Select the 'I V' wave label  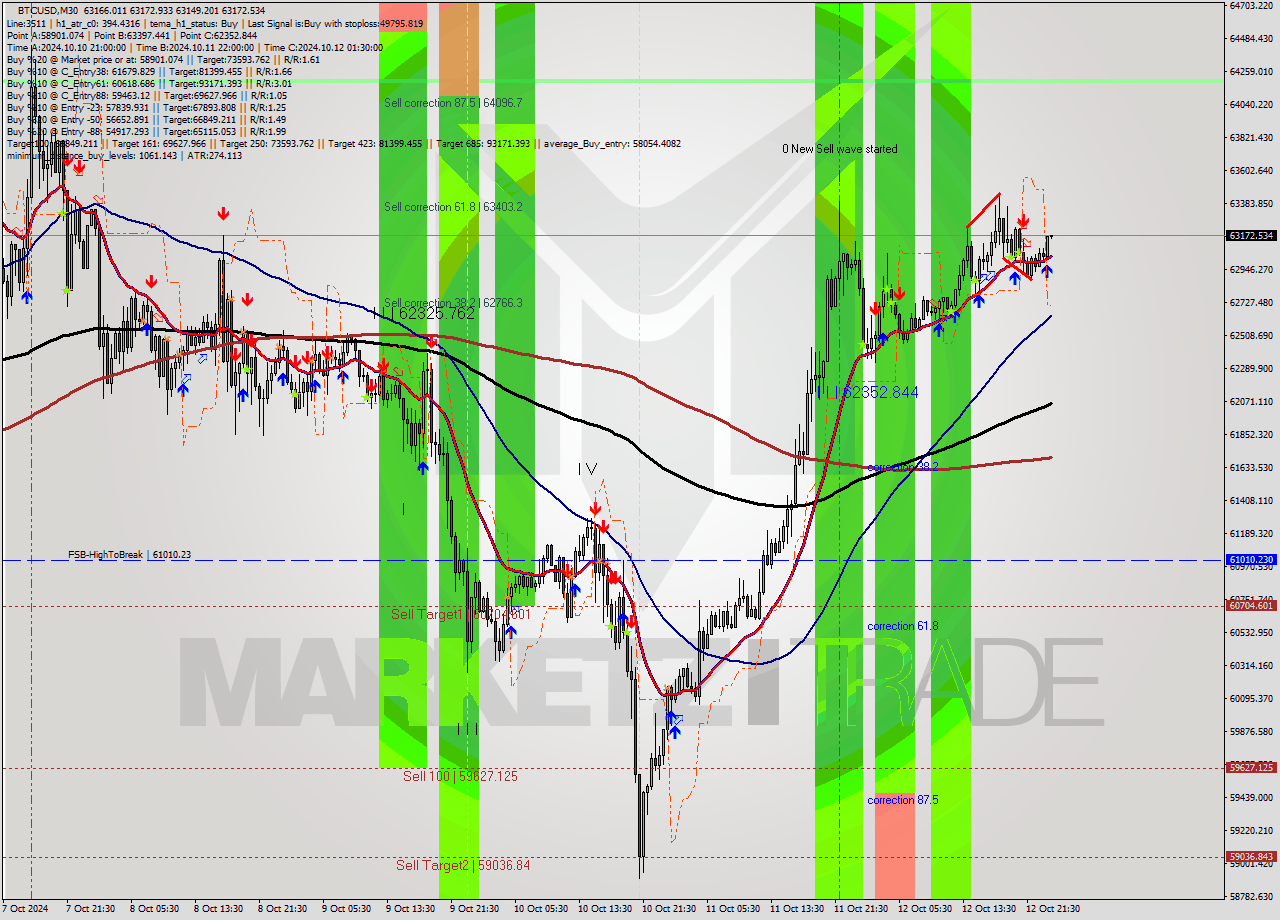(588, 468)
